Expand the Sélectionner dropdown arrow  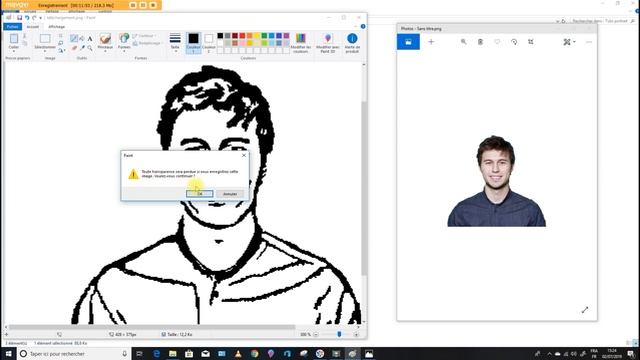click(45, 51)
